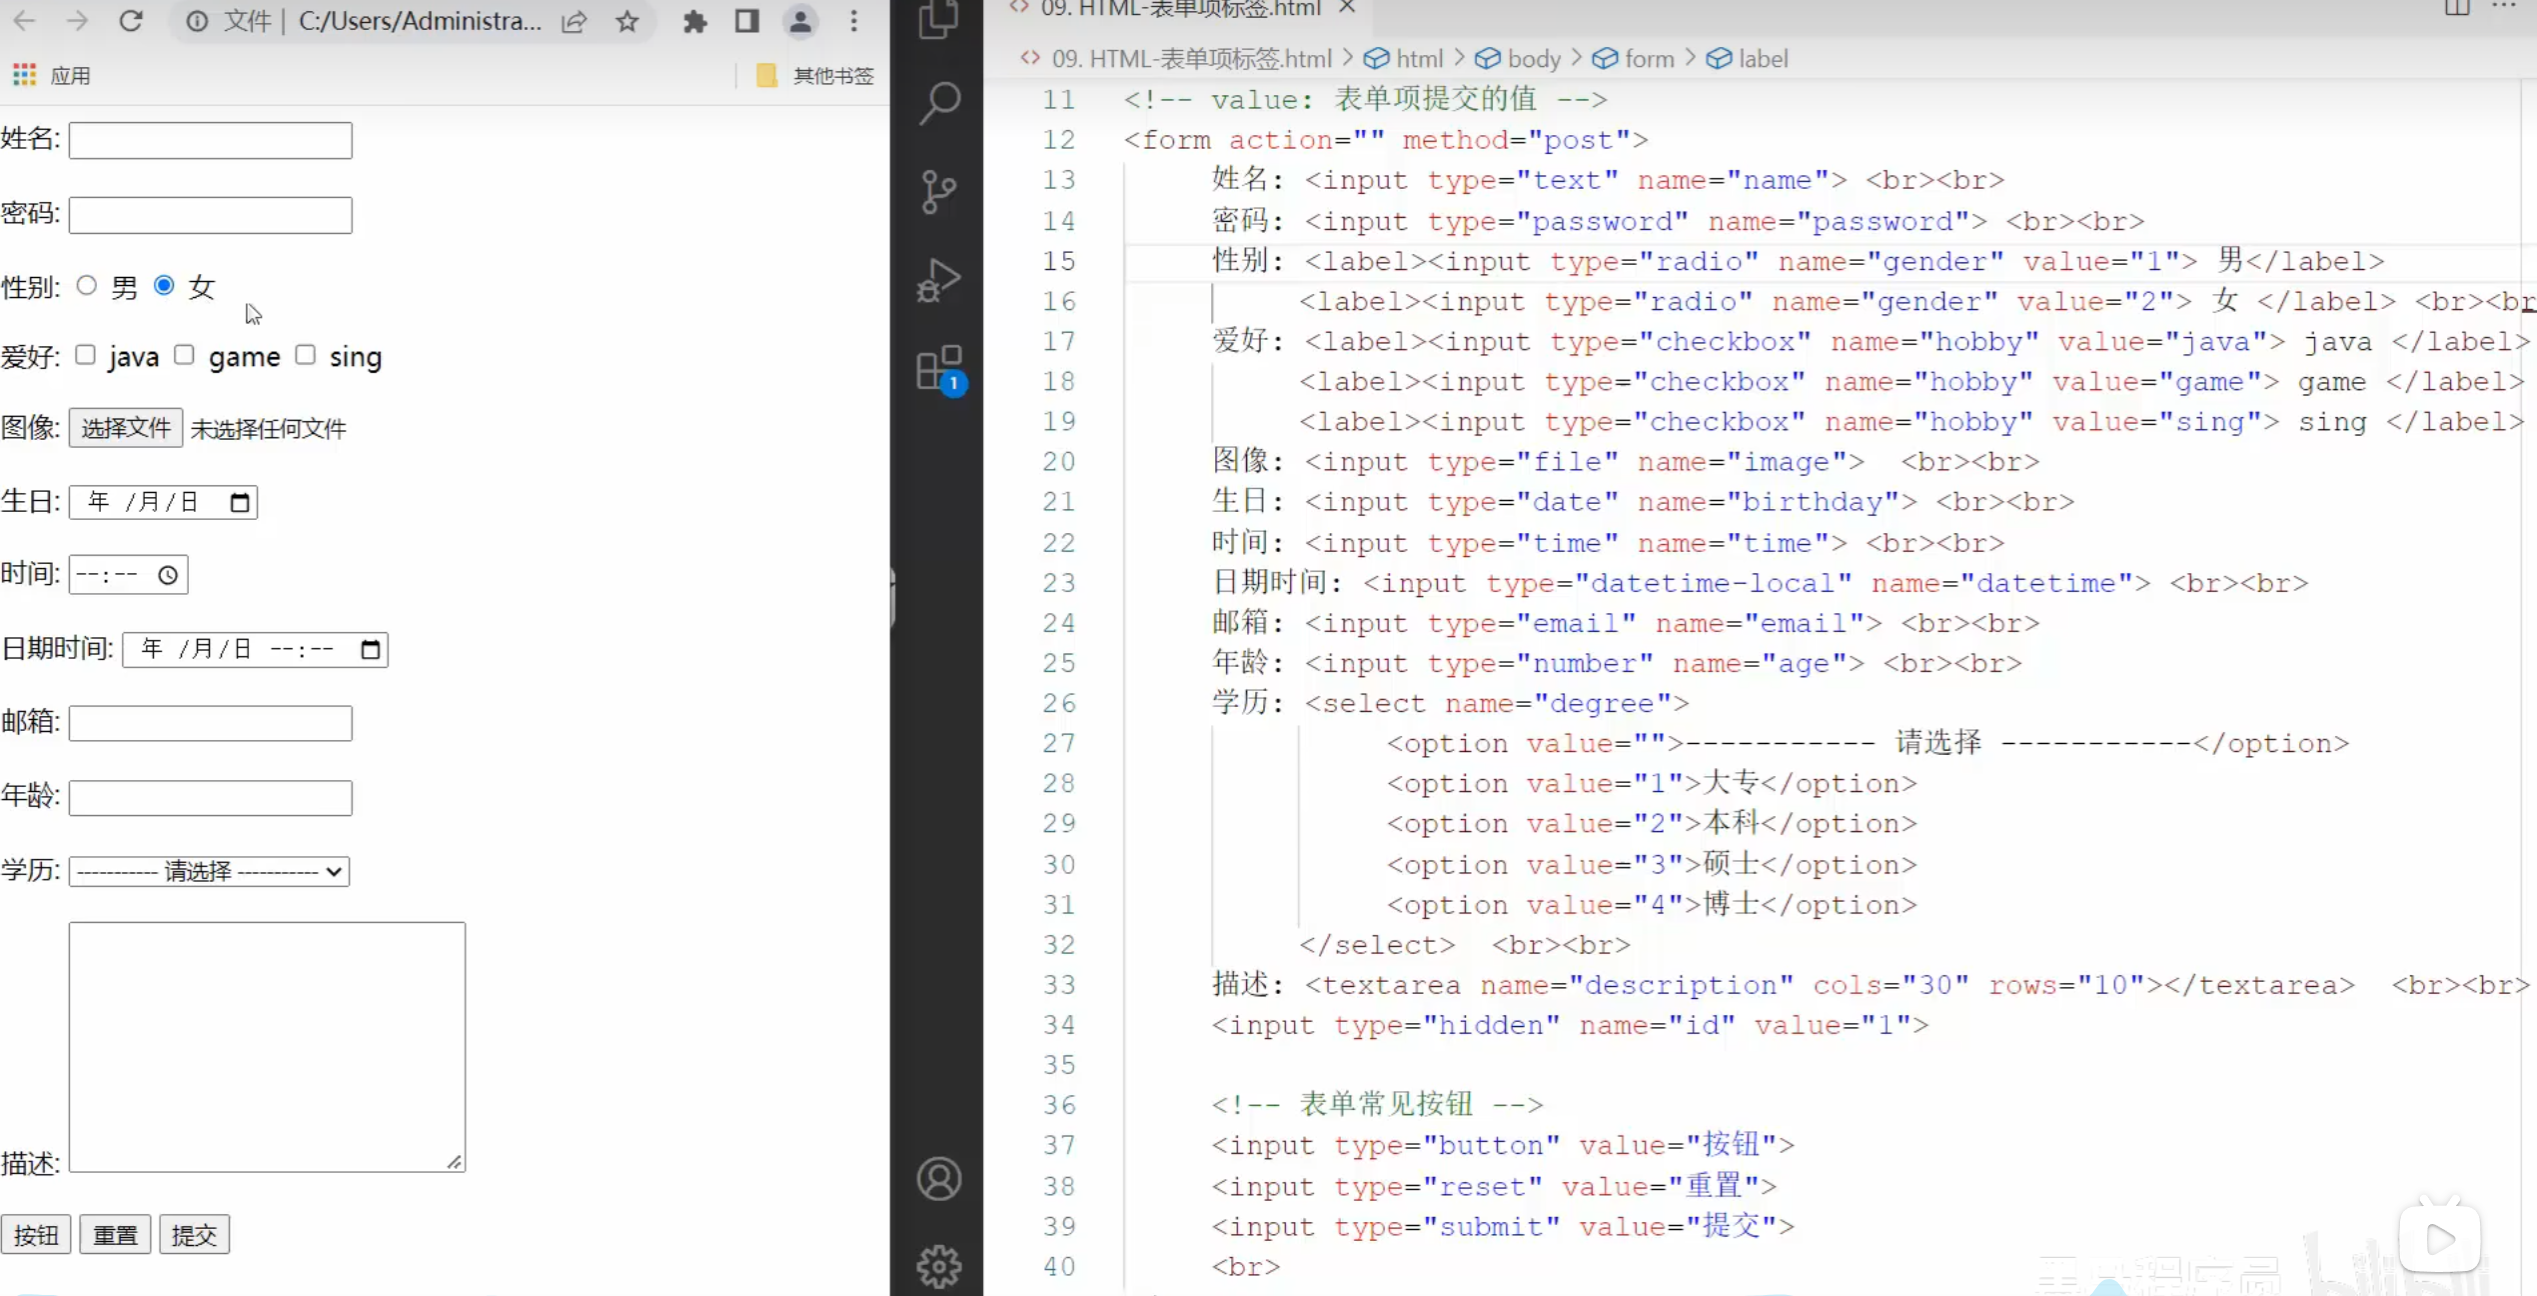Image resolution: width=2537 pixels, height=1296 pixels.
Task: Open the Run and Debug view icon
Action: click(939, 280)
